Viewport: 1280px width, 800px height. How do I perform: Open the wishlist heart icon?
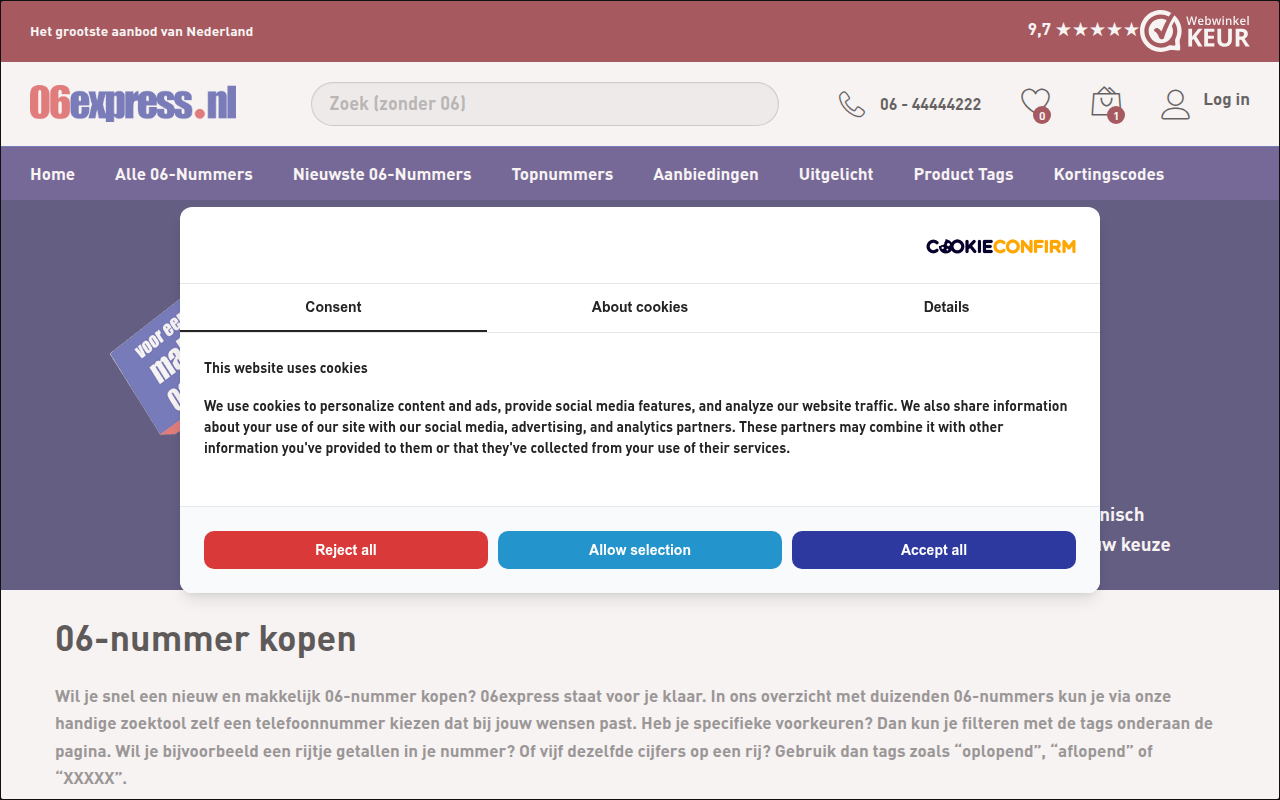pos(1035,103)
